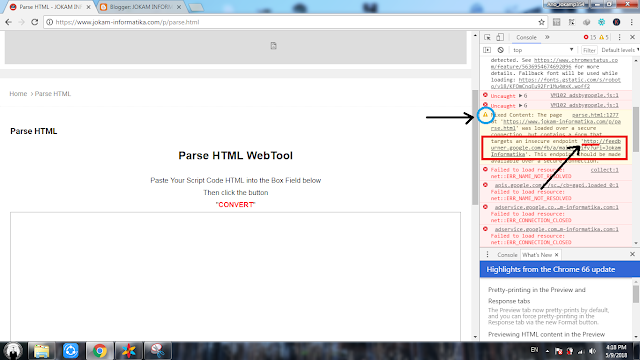Open the colorful pinwheel app on taskbar

pos(129,351)
